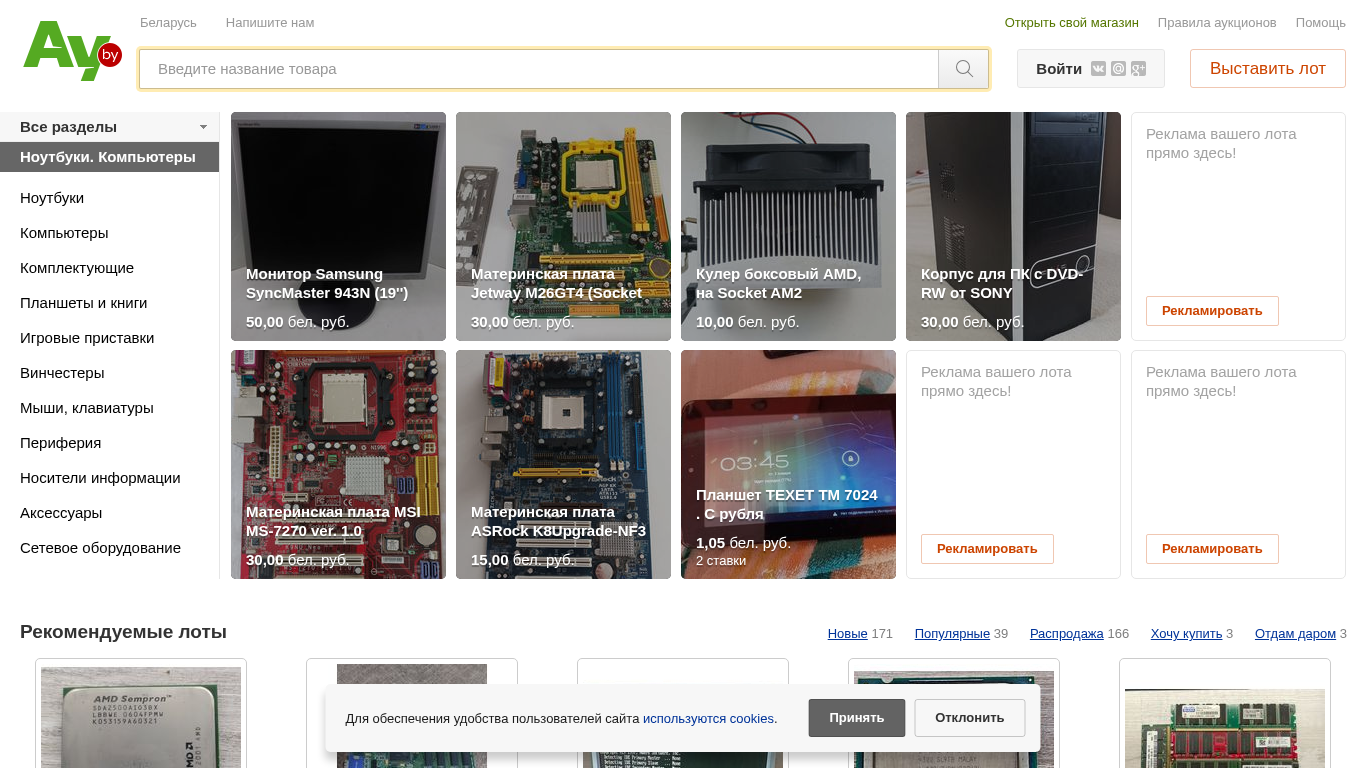Click Рекламировать in the top-row ad slot
Viewport: 1366px width, 768px height.
pos(1212,311)
